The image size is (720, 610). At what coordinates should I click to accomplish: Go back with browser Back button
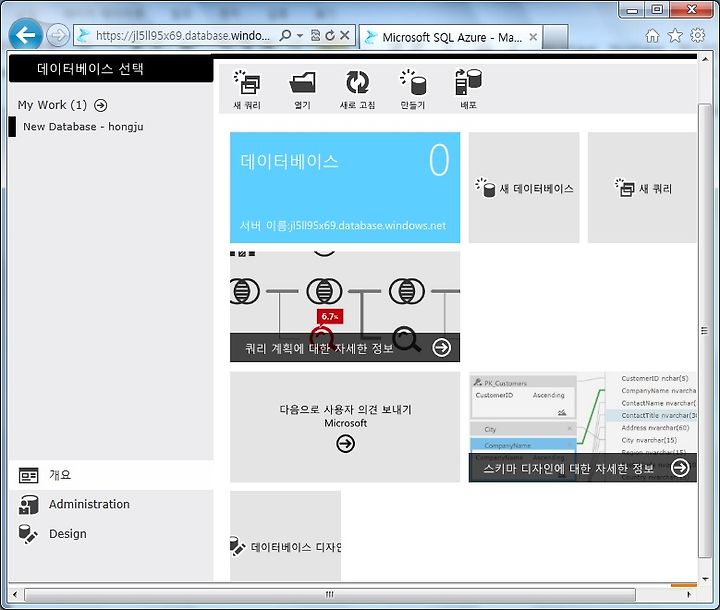[26, 34]
